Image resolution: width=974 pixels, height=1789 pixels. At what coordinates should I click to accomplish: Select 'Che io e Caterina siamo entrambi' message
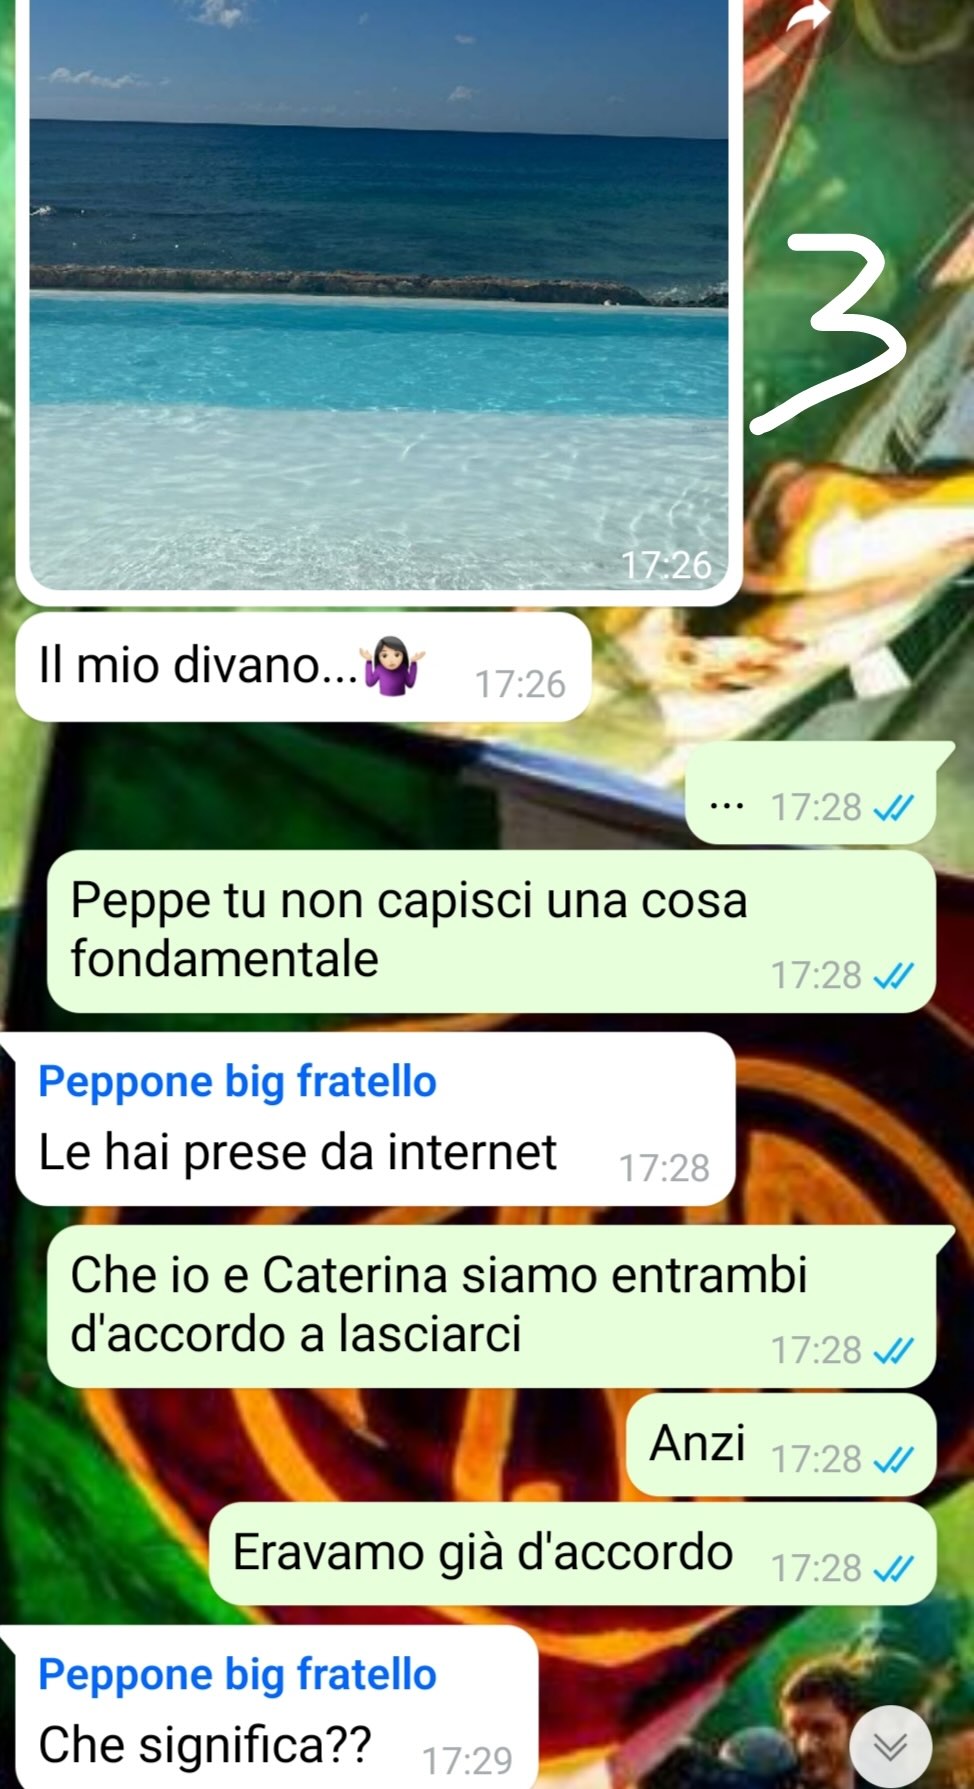491,1306
